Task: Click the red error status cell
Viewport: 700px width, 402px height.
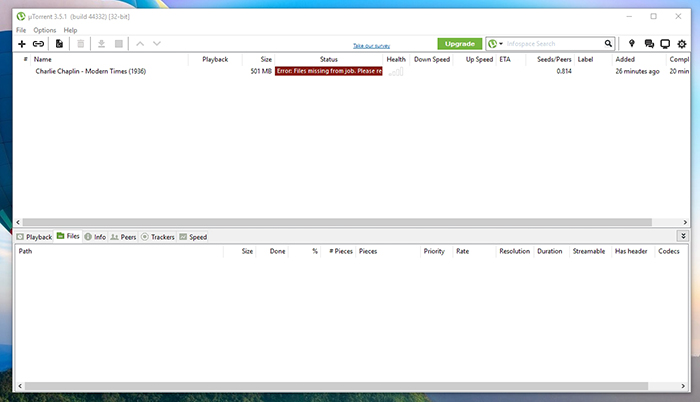Action: [329, 71]
